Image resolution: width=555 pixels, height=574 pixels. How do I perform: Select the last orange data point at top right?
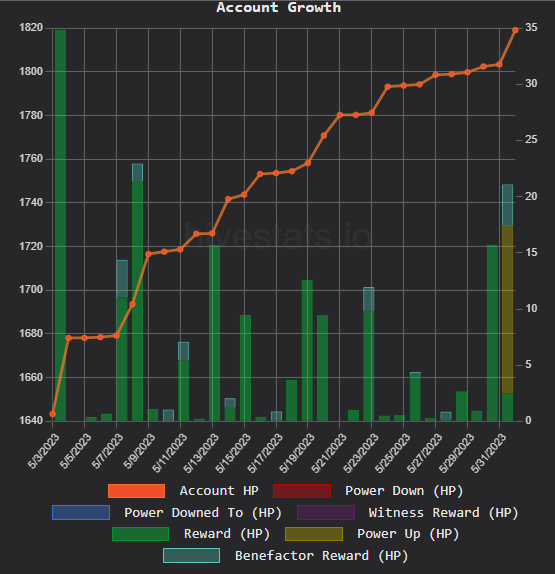pyautogui.click(x=515, y=30)
